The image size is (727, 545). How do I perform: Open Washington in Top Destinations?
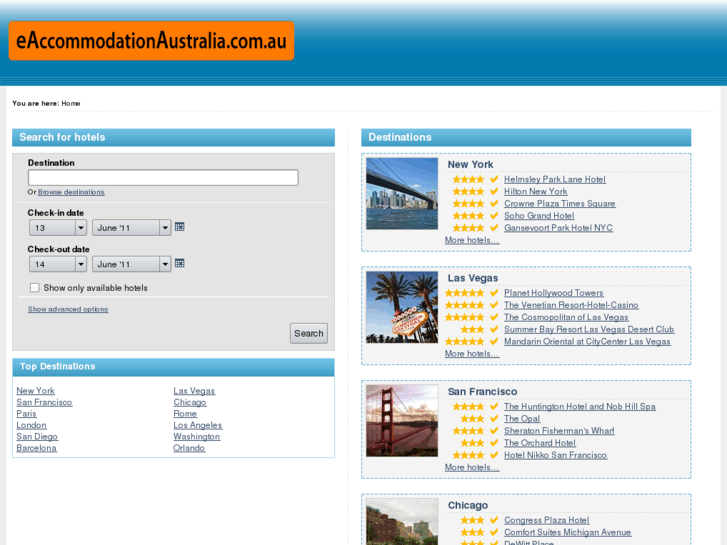tap(197, 436)
